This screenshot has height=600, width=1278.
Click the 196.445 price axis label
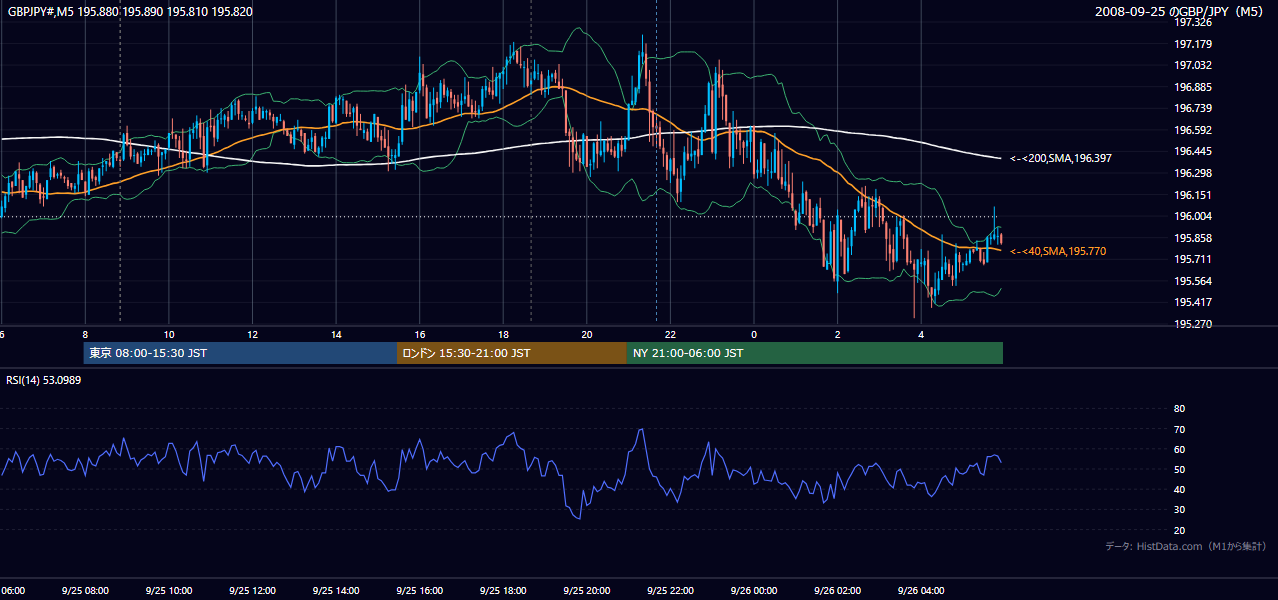(1193, 152)
